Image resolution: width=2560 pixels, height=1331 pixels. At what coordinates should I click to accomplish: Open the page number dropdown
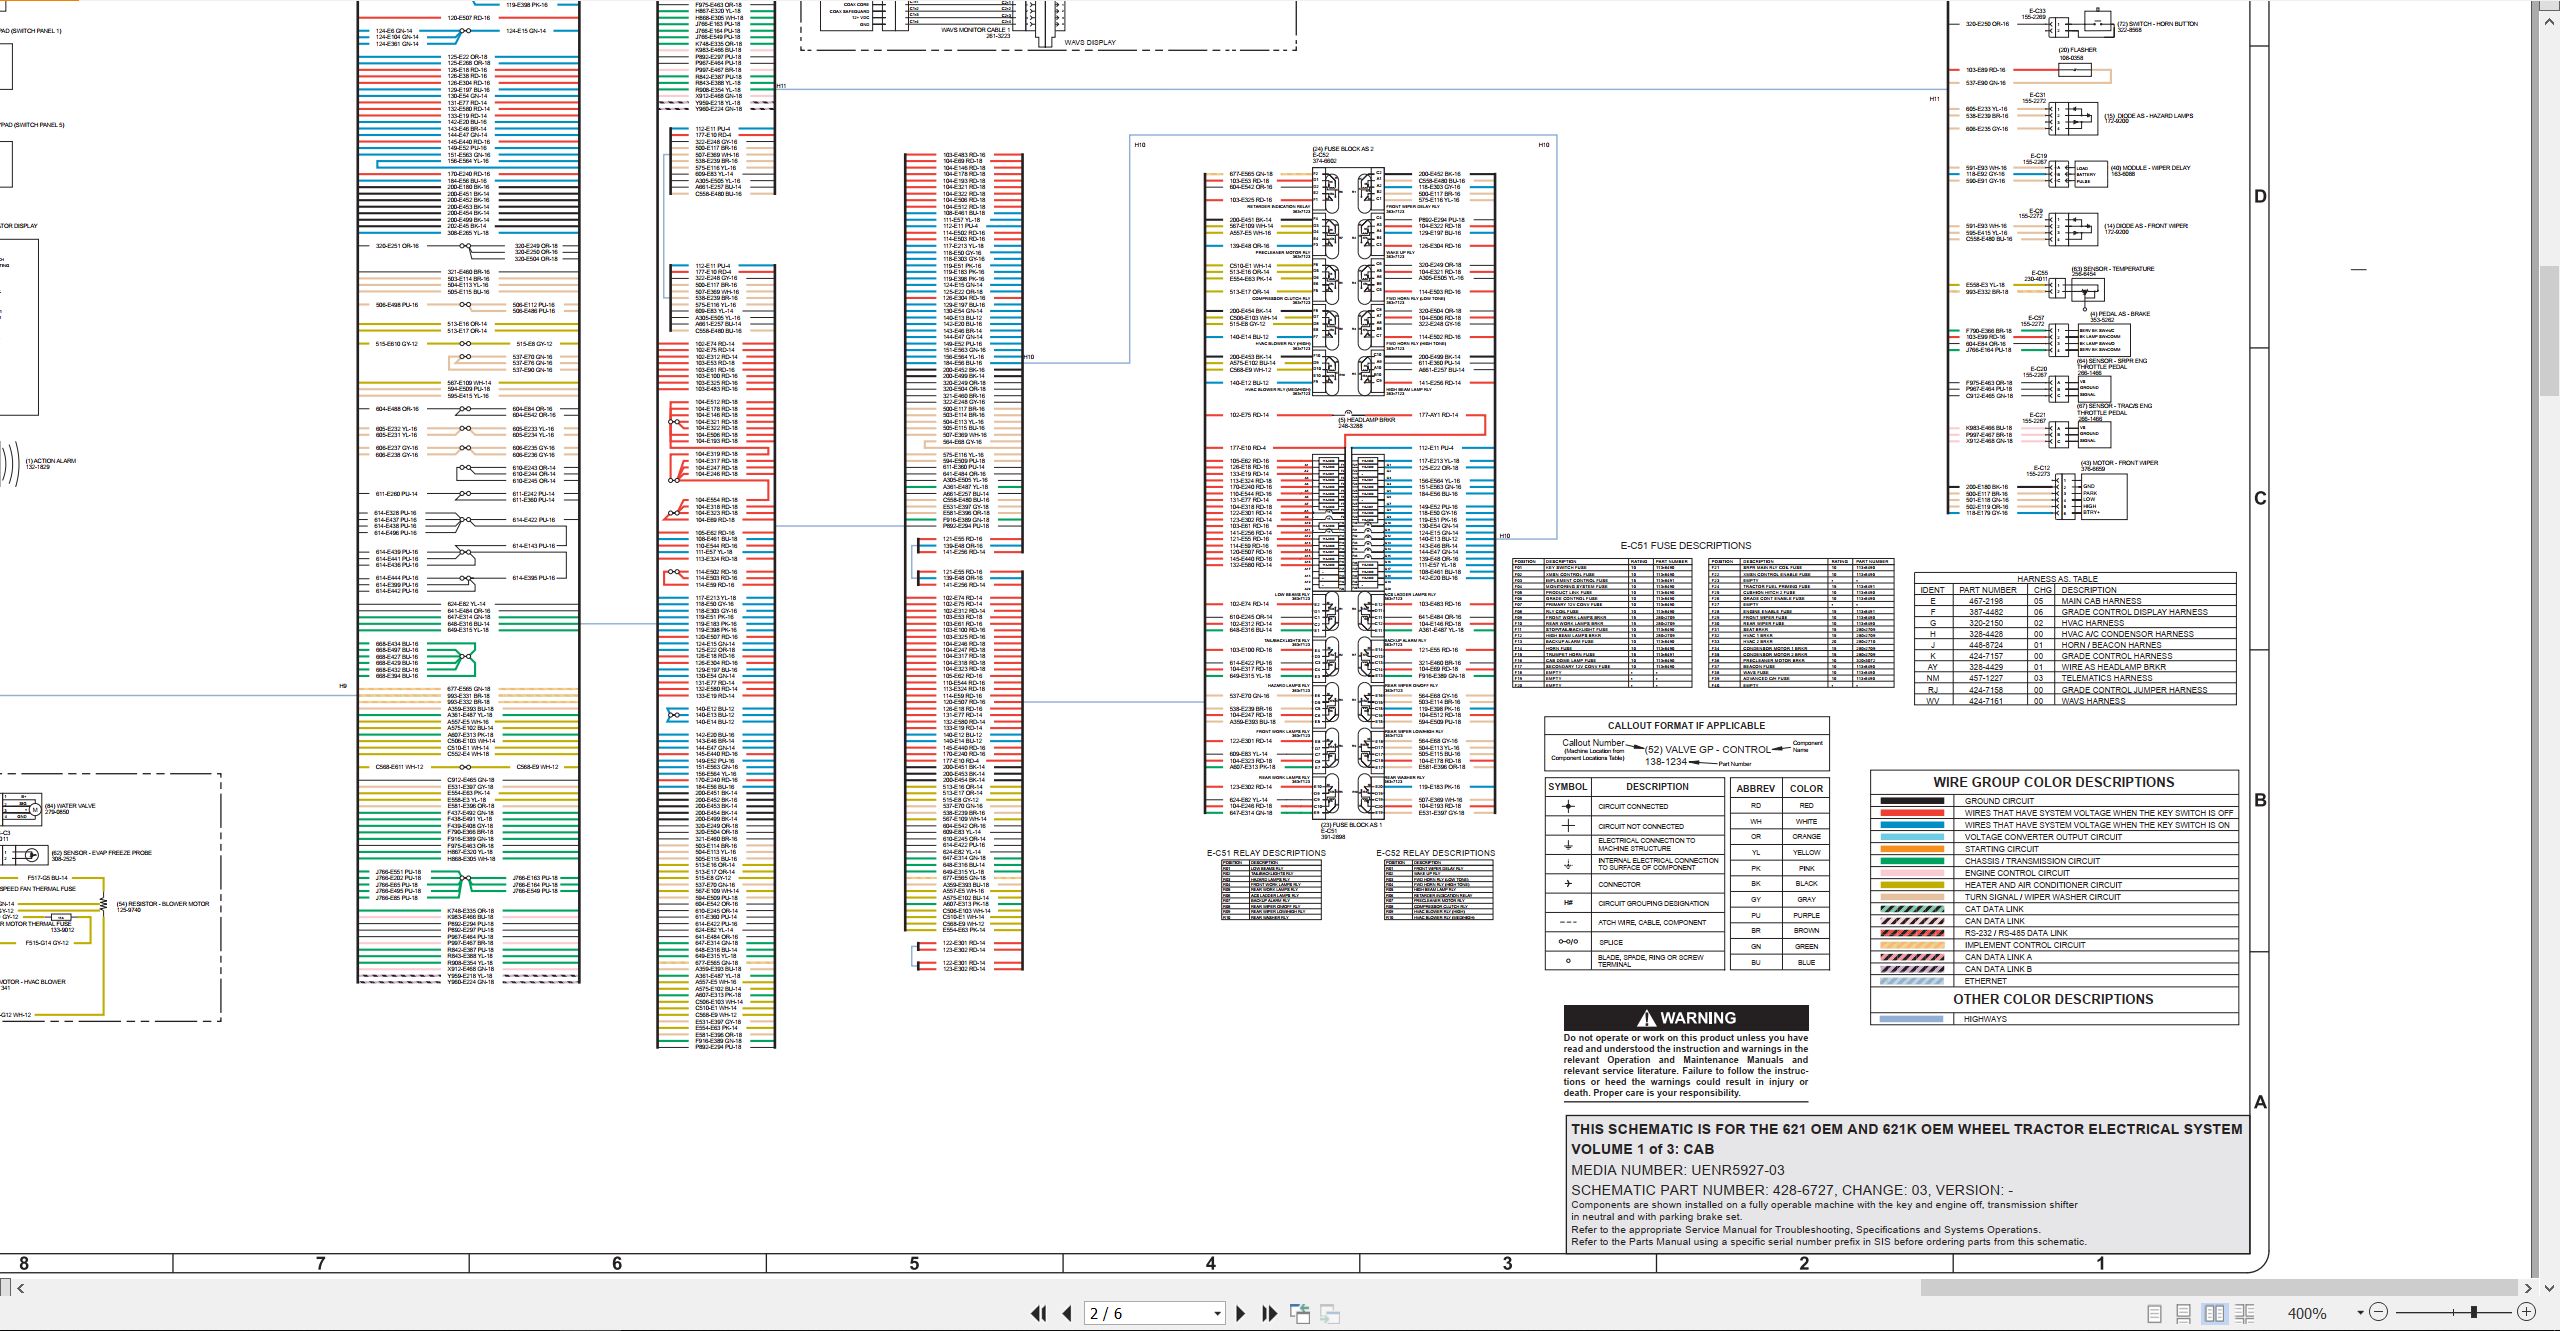(x=1217, y=1314)
